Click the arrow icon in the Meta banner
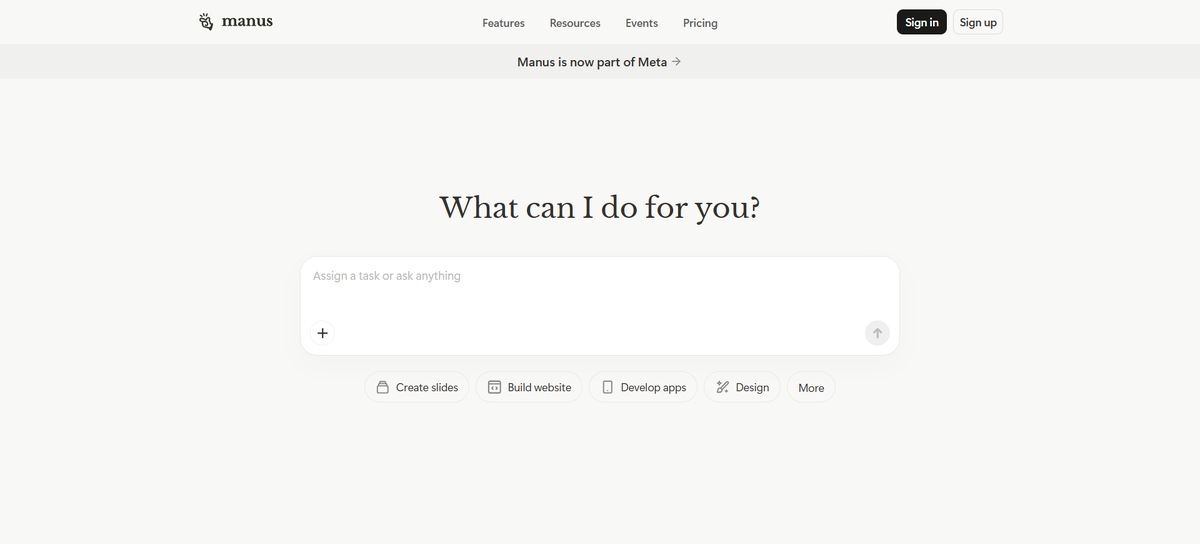1200x544 pixels. click(x=677, y=62)
